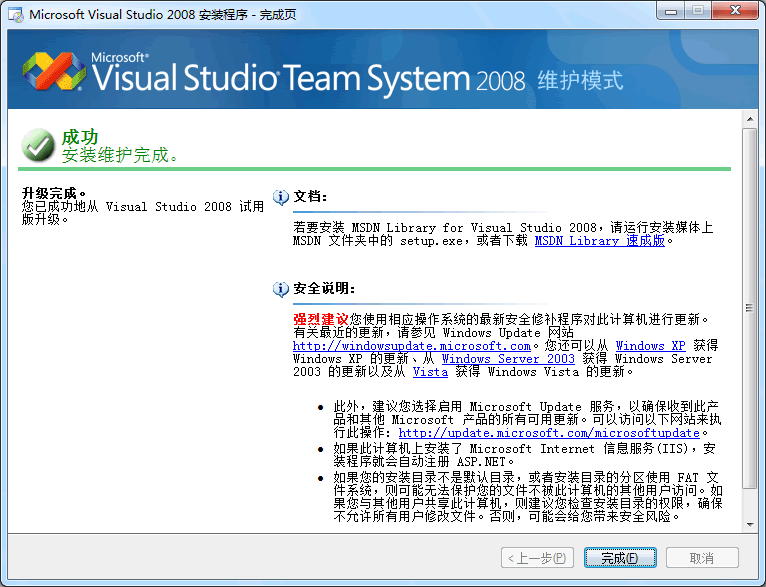Click the scrollbar down arrow
This screenshot has width=766, height=587.
(x=750, y=525)
